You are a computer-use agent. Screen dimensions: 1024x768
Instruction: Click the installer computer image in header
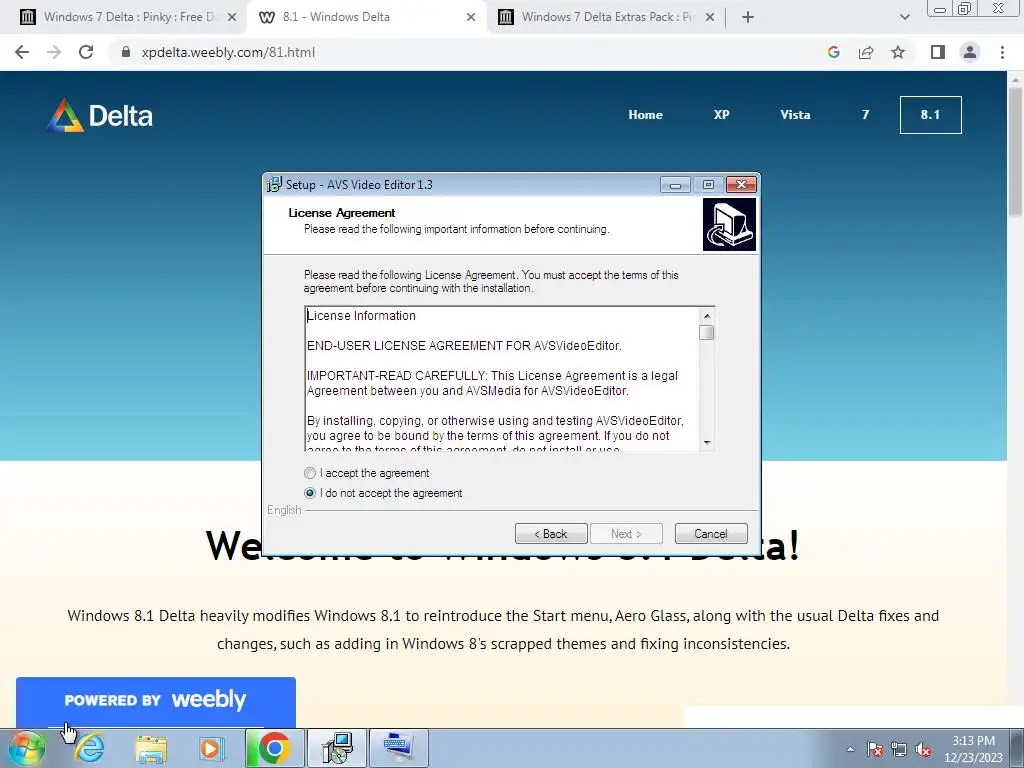coord(729,225)
